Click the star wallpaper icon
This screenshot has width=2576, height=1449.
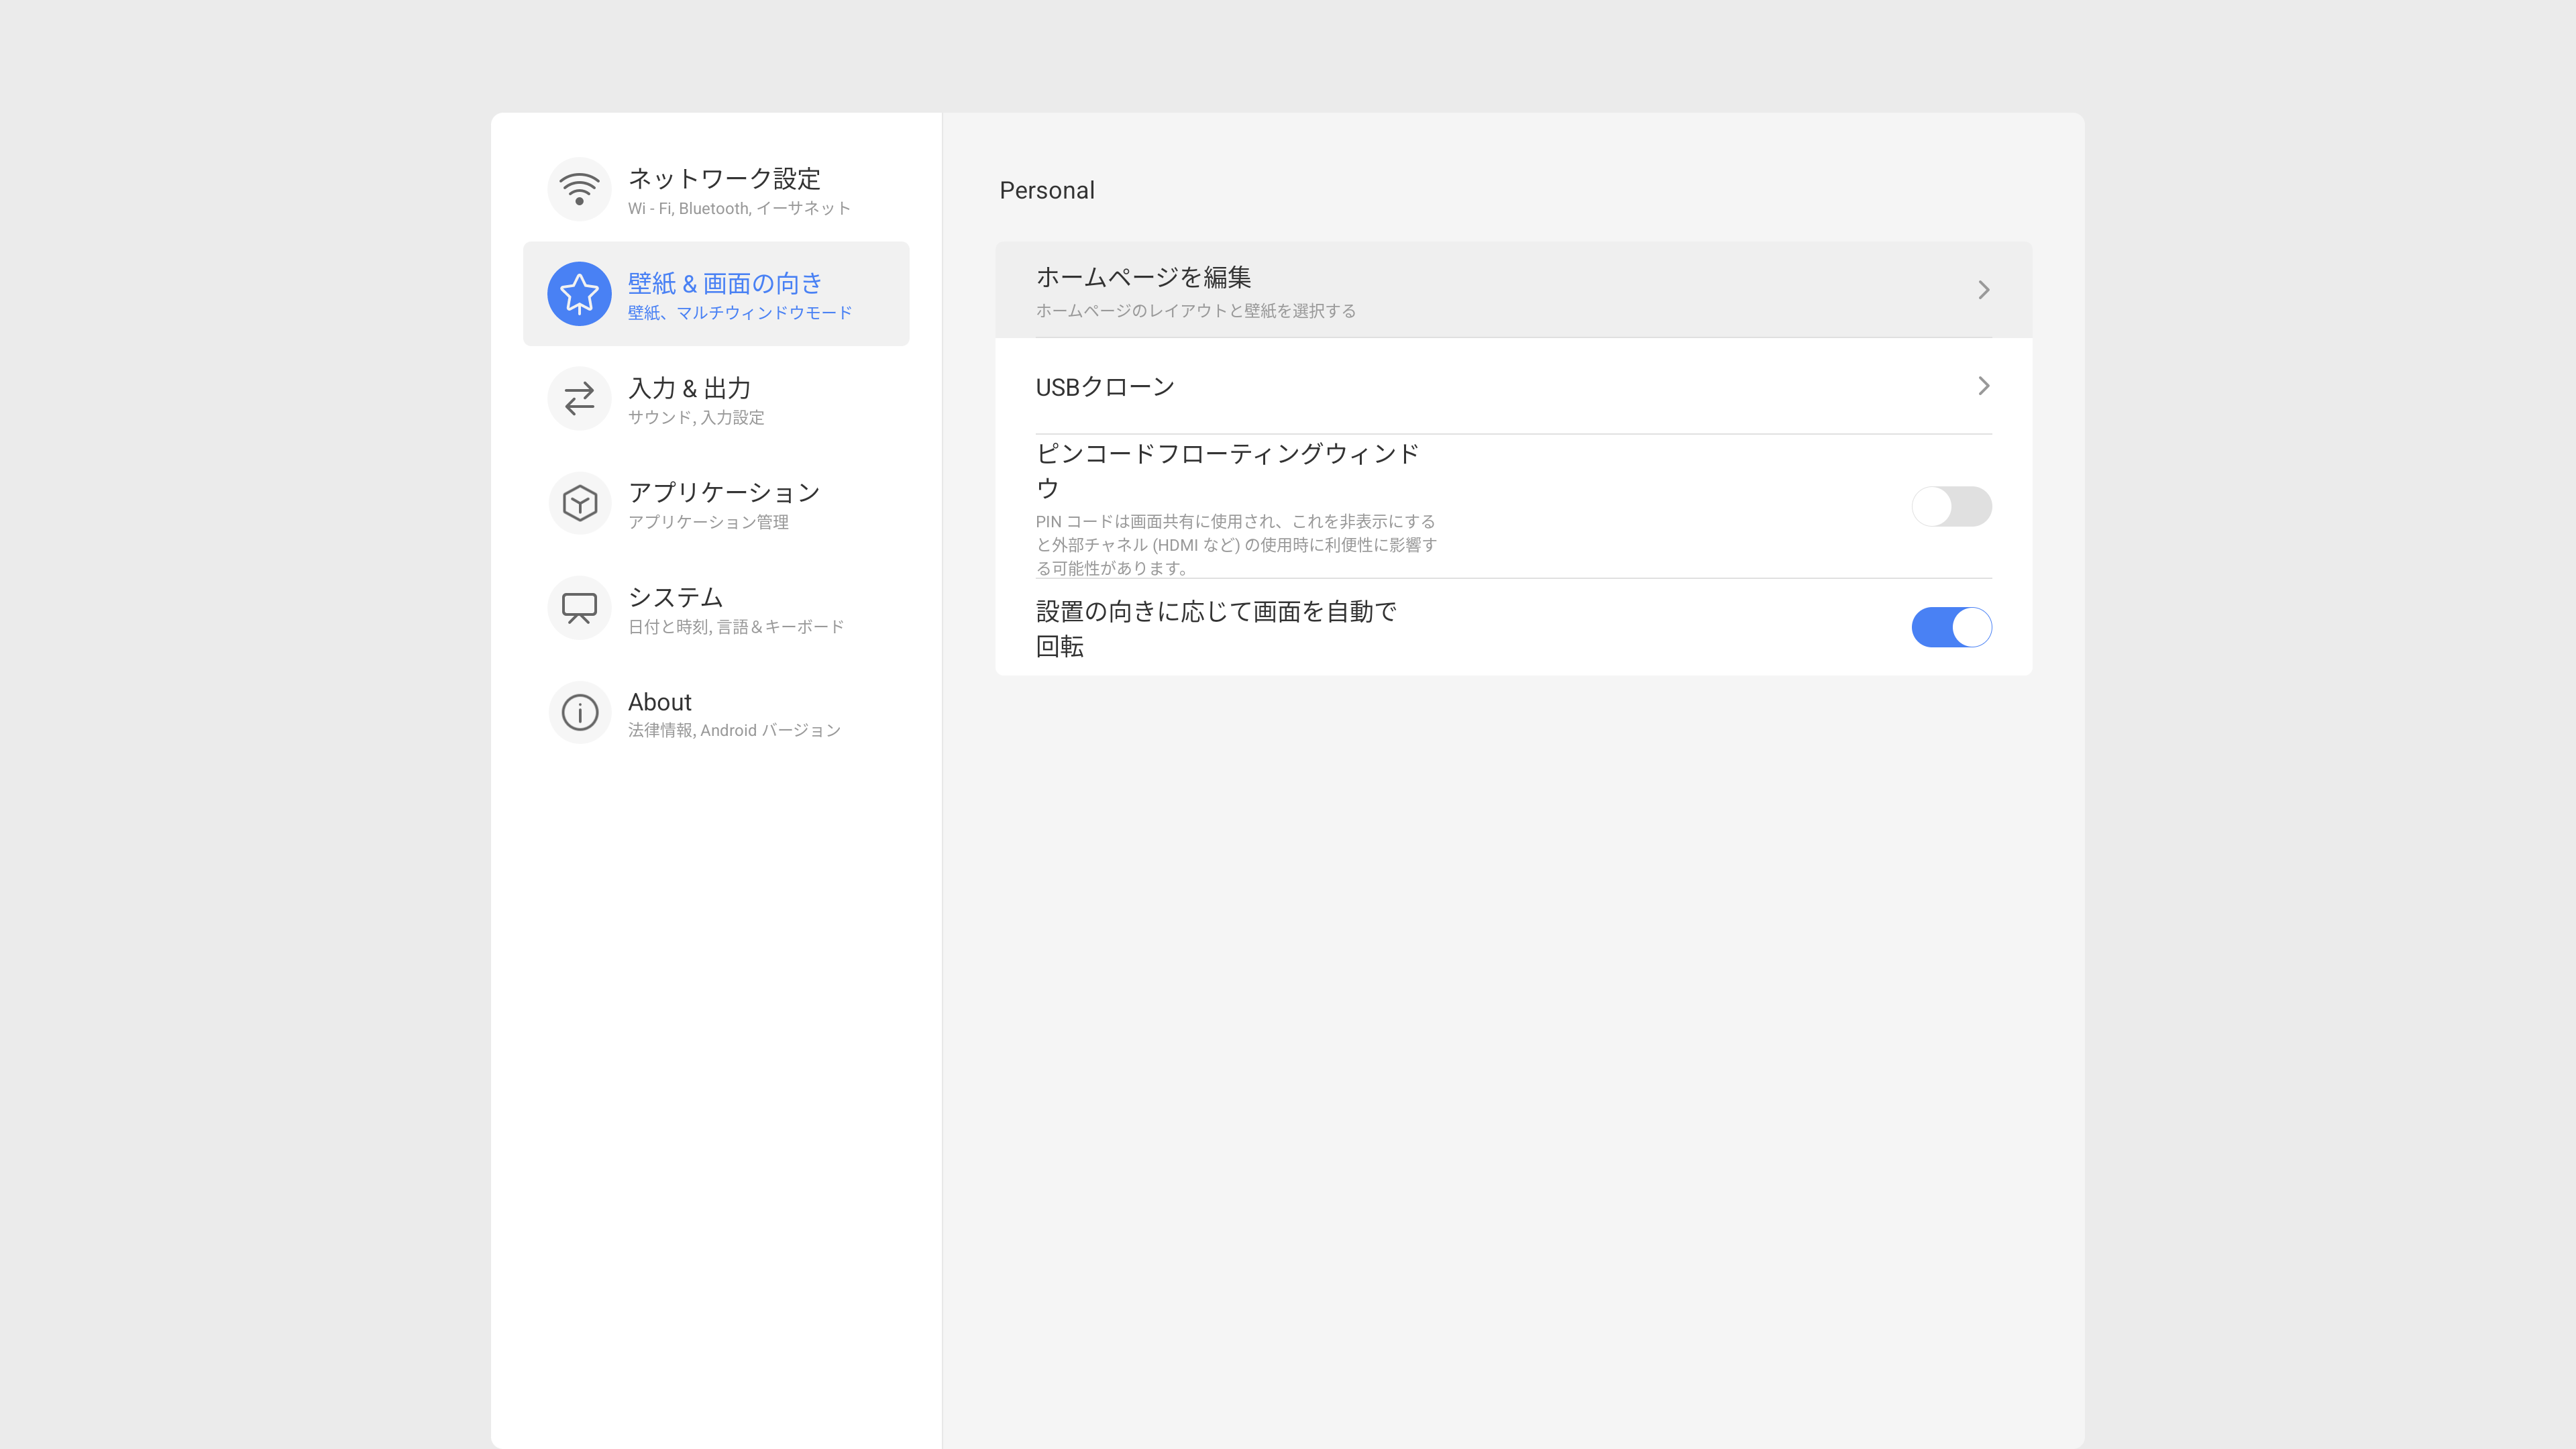pyautogui.click(x=579, y=294)
